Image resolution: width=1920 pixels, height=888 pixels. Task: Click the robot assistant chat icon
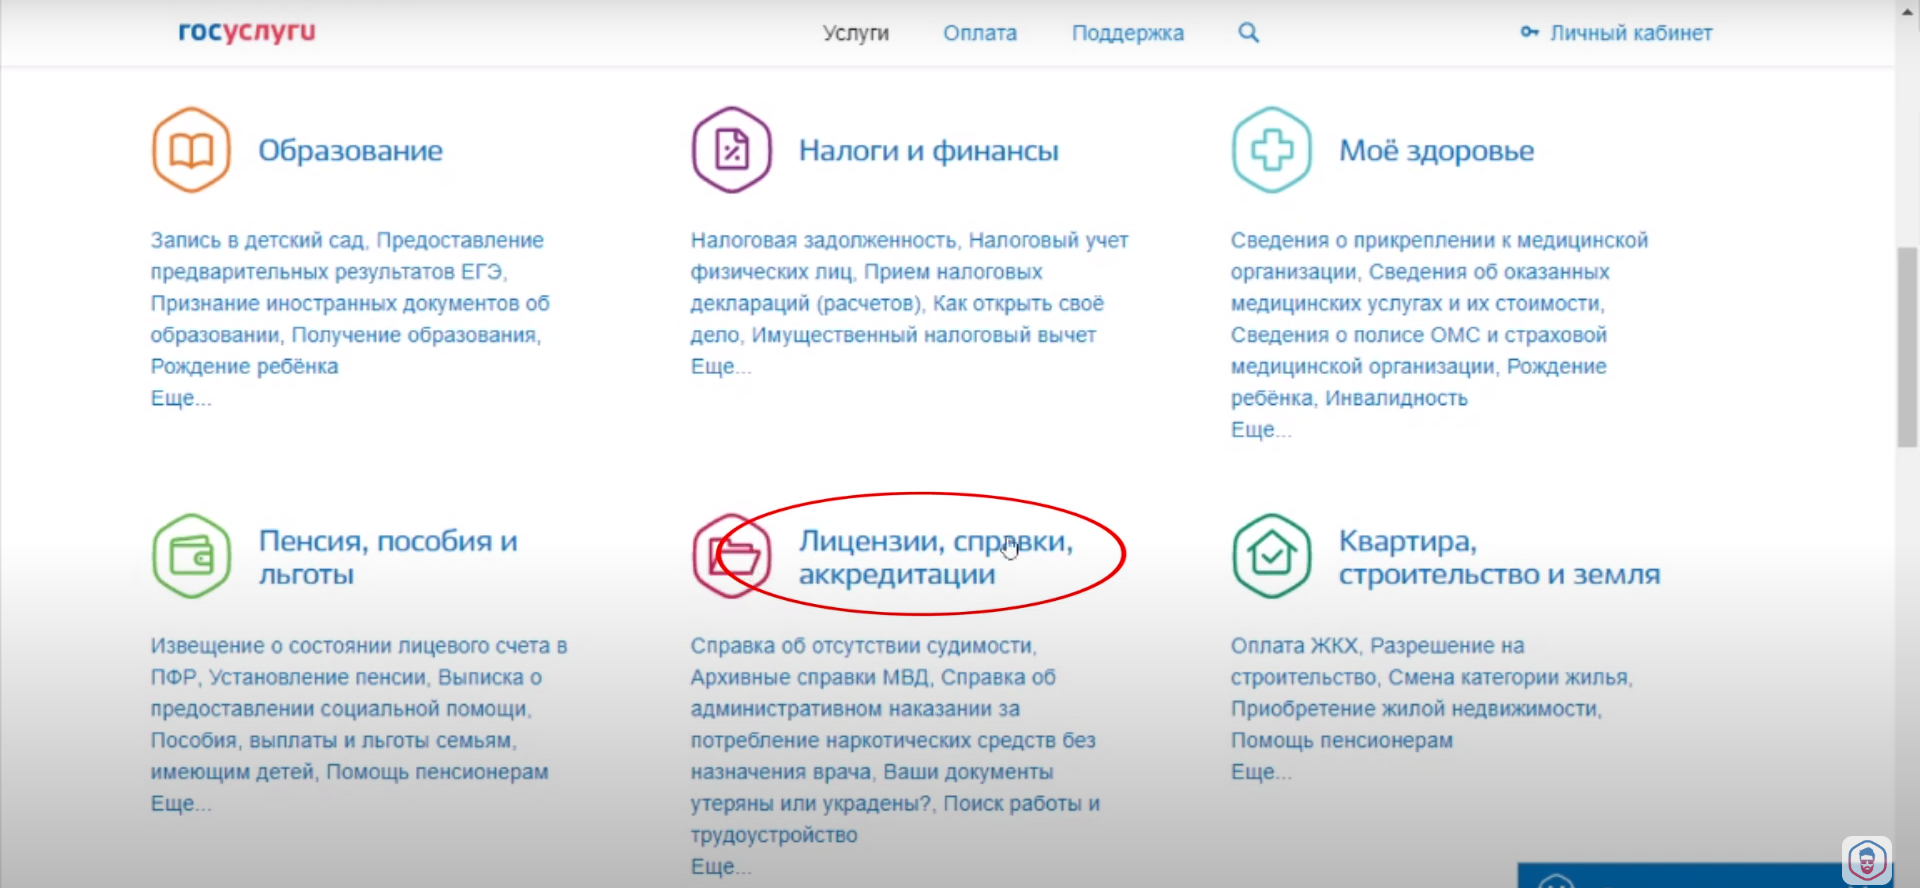1866,860
